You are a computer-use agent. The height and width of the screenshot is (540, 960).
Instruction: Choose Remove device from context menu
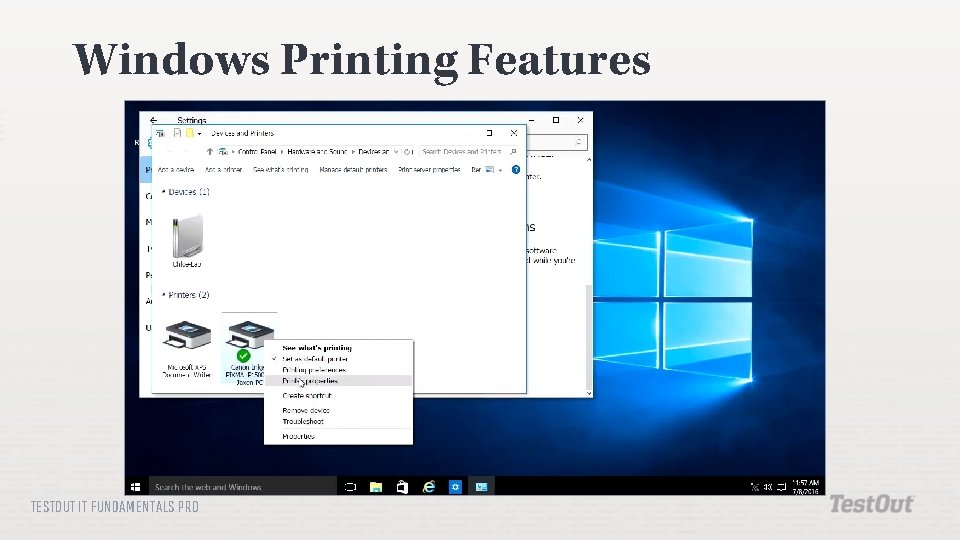[x=339, y=410]
